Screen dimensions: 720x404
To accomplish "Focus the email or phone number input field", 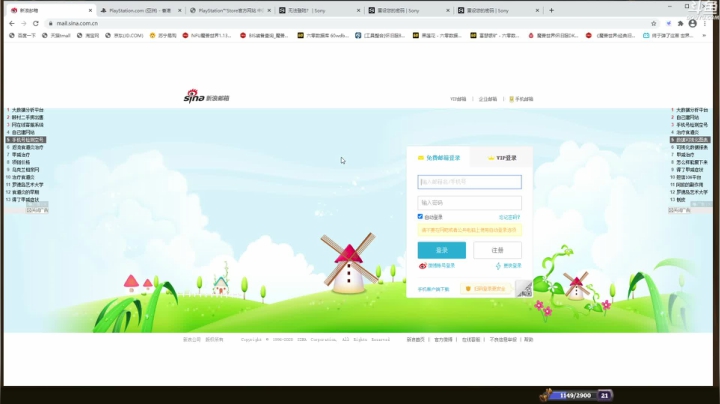I will 469,182.
